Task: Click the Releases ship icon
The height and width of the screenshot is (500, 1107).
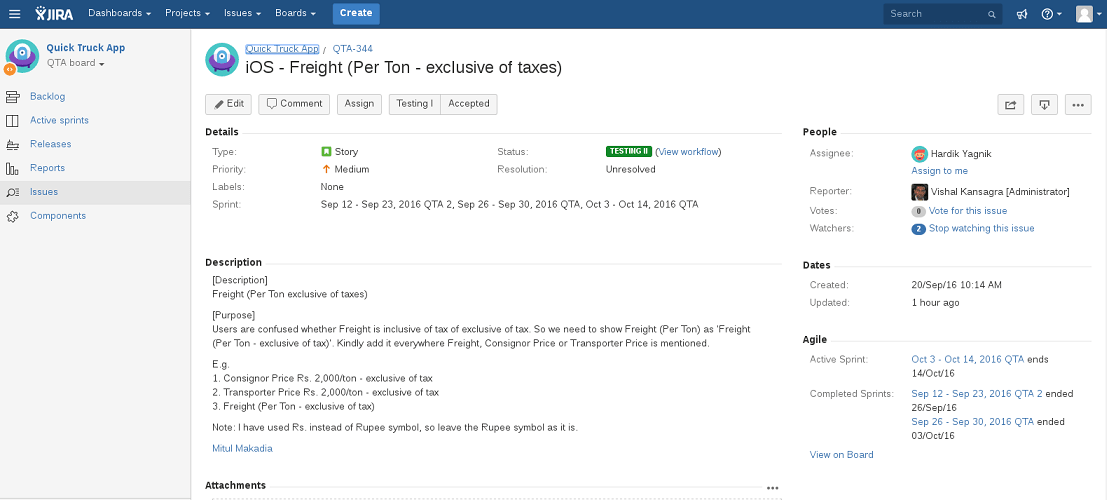Action: coord(12,145)
